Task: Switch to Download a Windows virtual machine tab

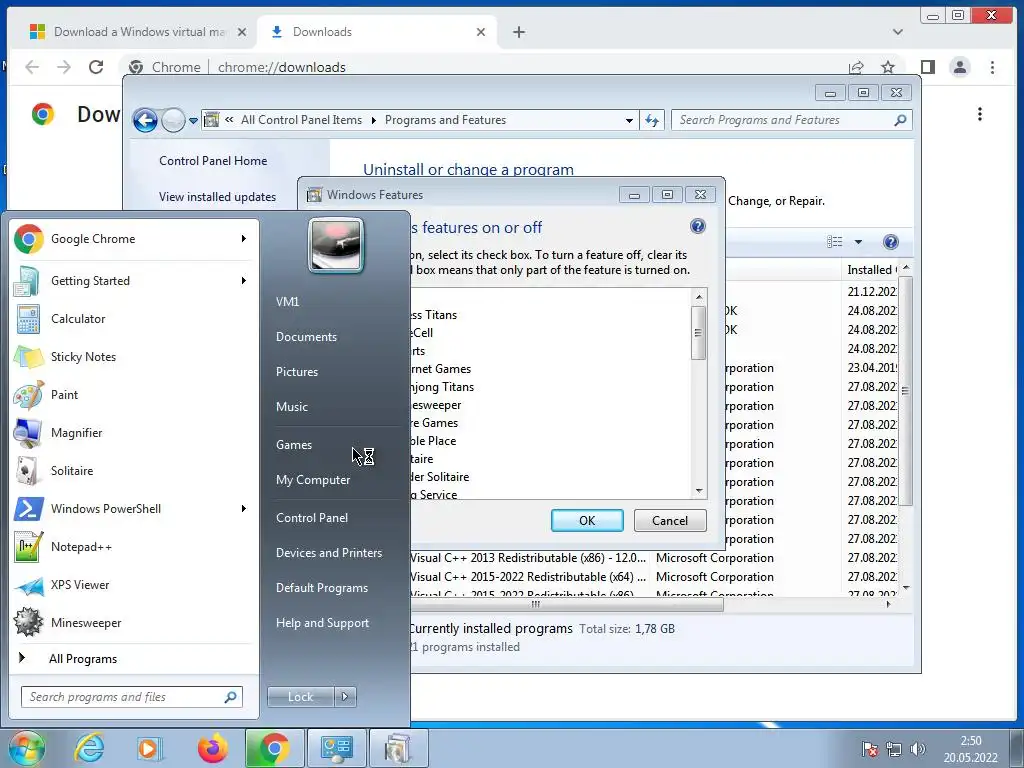Action: click(x=137, y=32)
